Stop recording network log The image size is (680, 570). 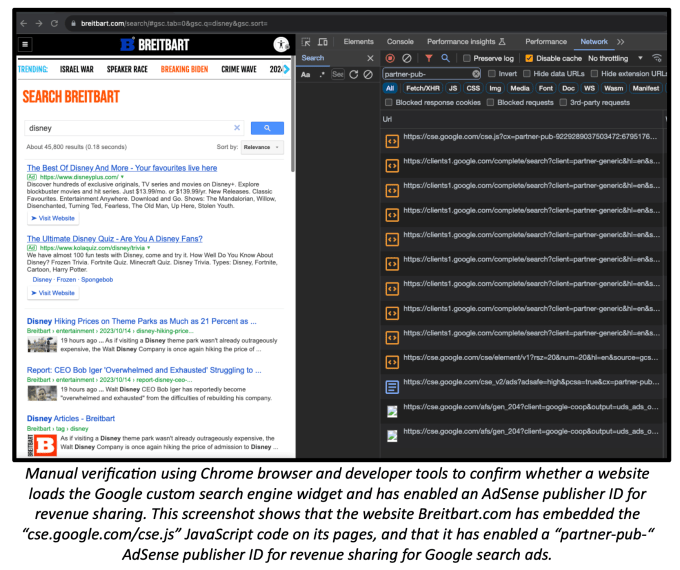[390, 58]
